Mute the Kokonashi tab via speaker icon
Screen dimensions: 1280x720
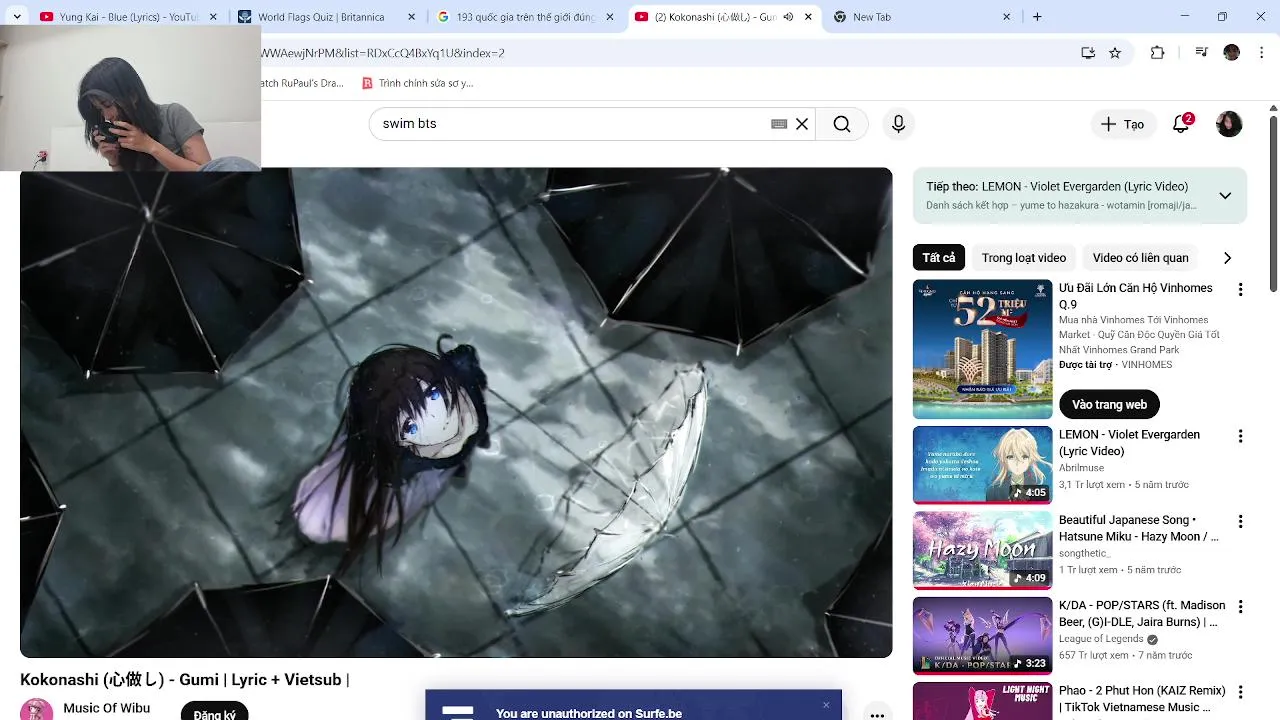[x=788, y=17]
